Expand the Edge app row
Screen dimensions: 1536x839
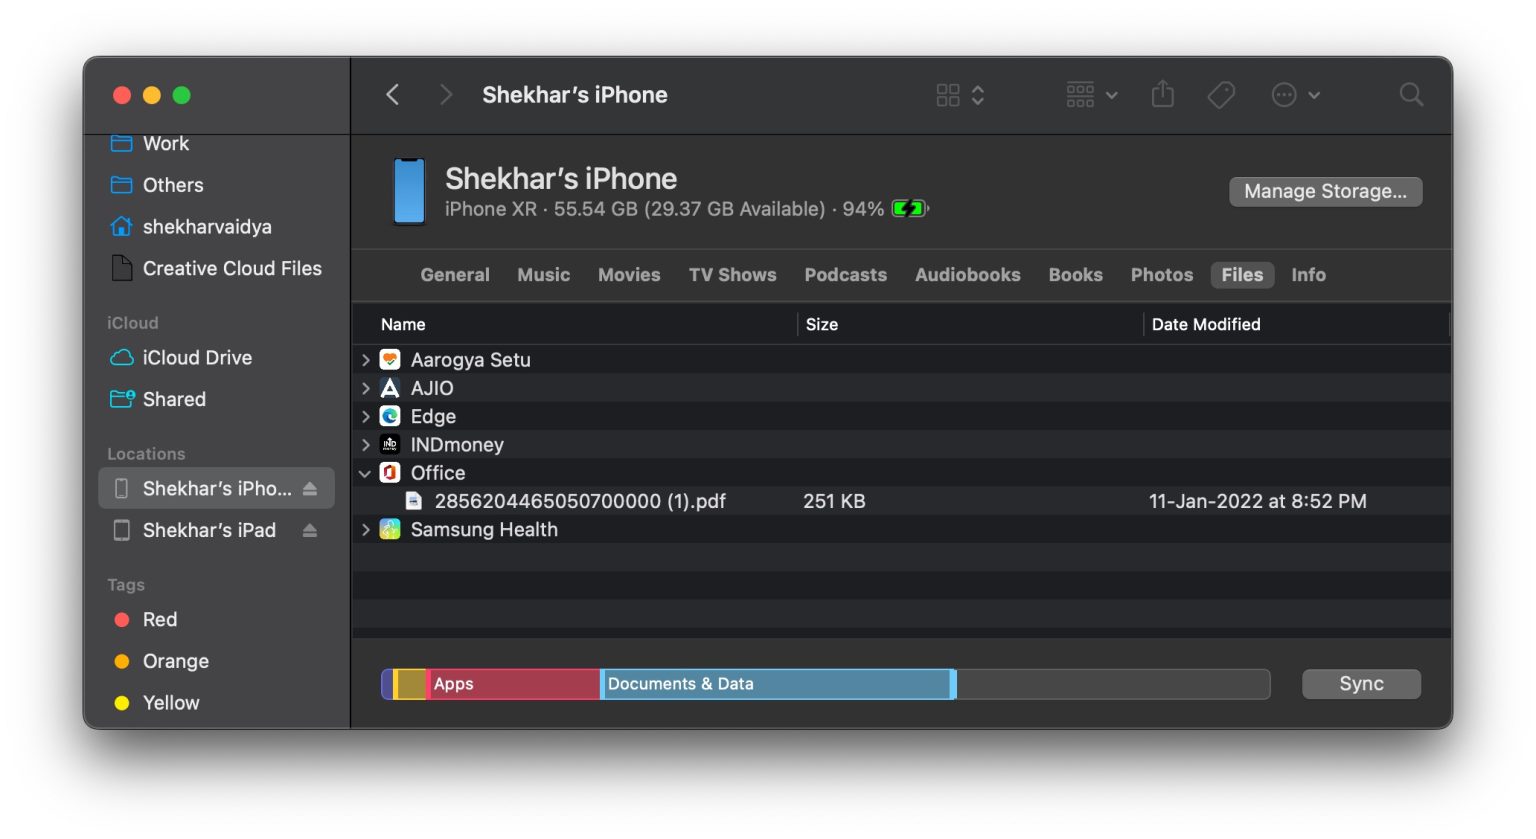(366, 417)
